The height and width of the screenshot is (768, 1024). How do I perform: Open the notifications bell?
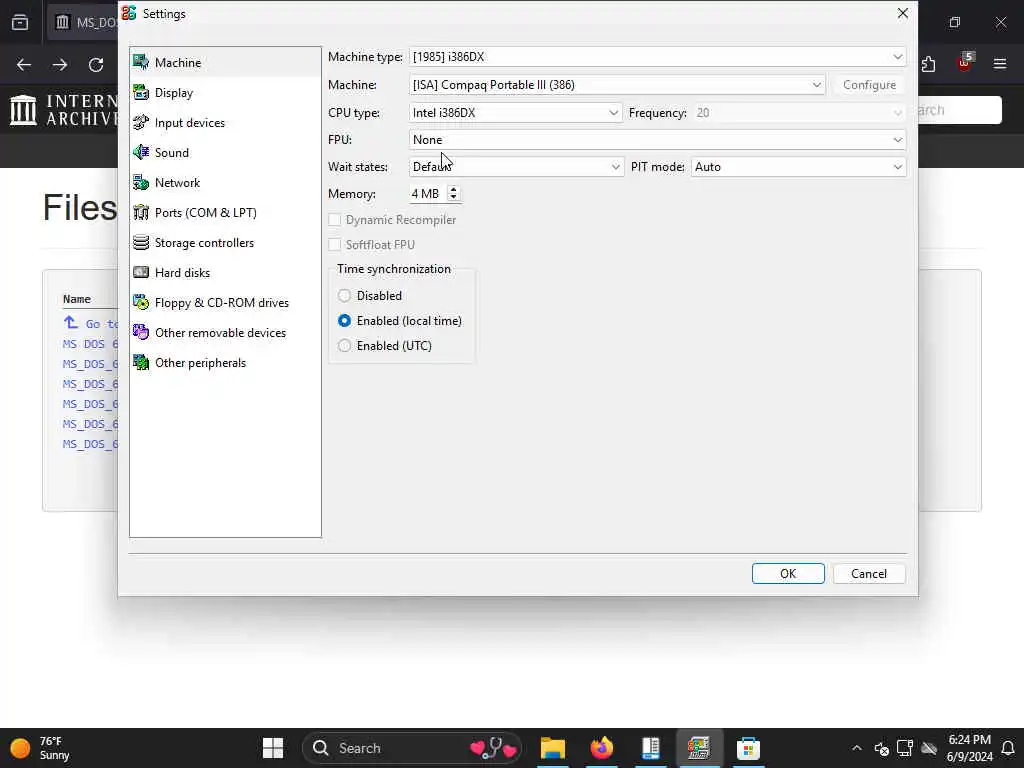[1008, 748]
